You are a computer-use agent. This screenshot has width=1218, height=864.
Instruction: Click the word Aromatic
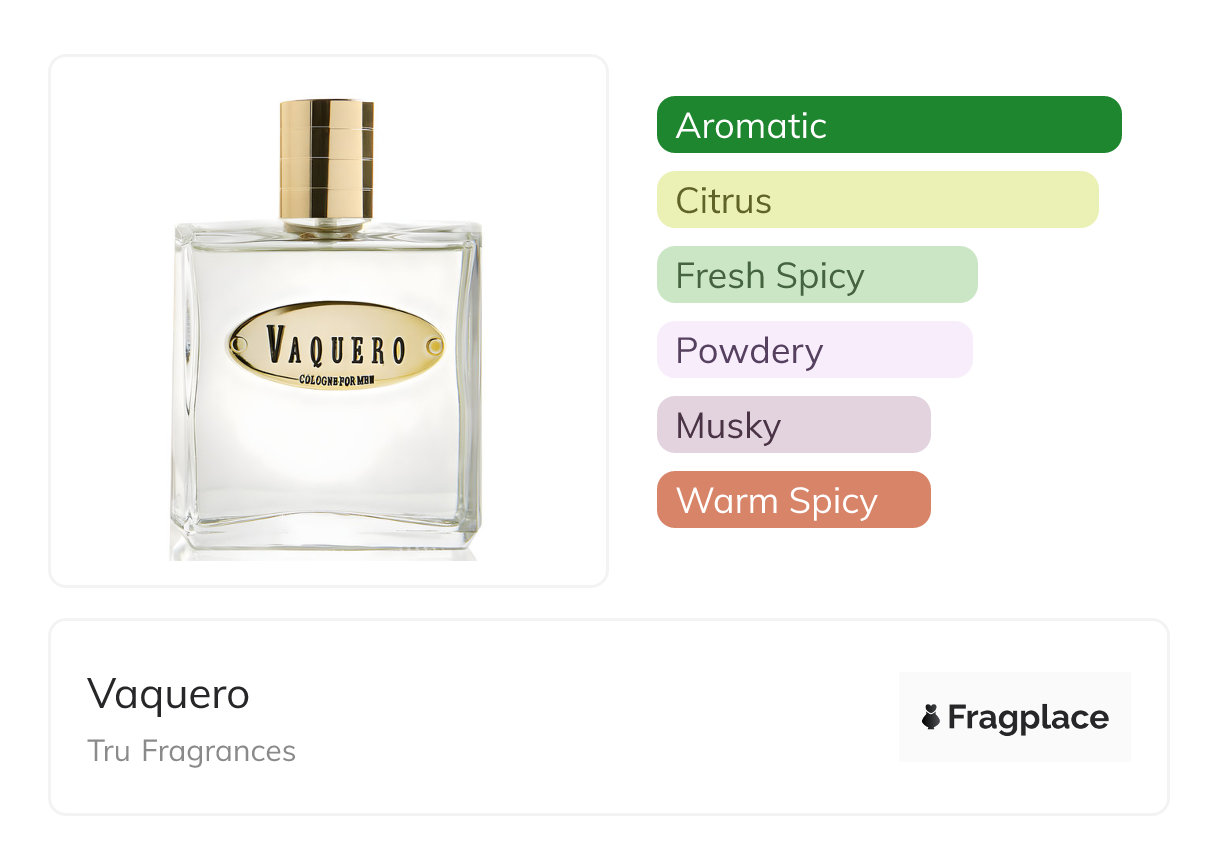[x=751, y=126]
